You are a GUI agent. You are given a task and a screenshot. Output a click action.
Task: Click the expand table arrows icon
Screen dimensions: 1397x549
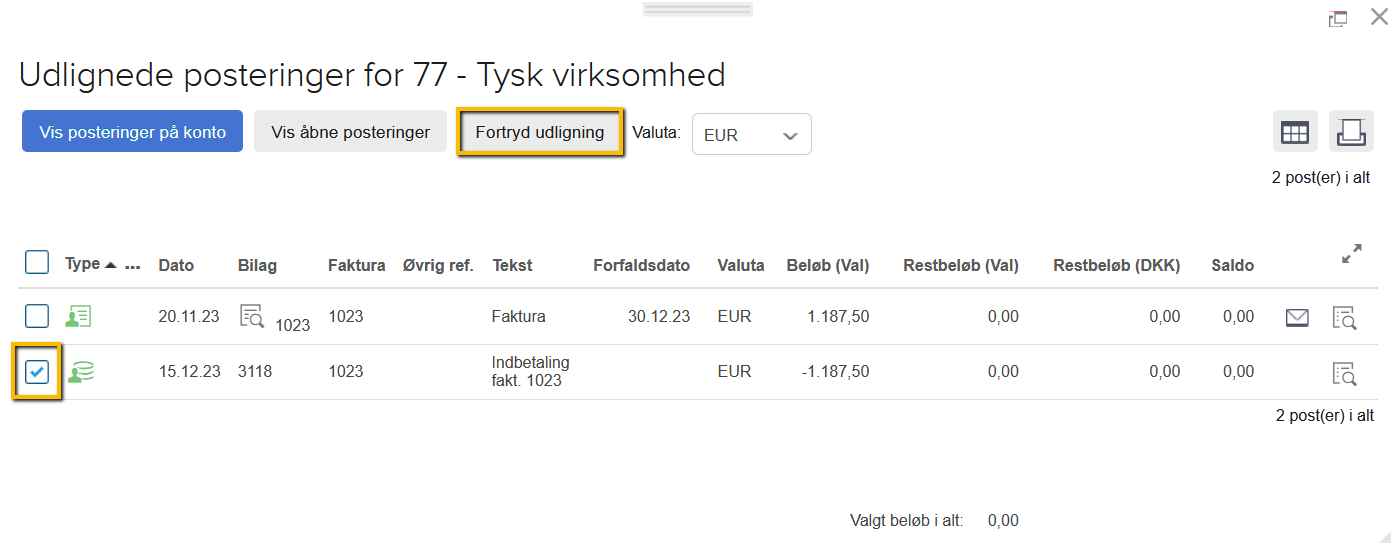pos(1351,254)
